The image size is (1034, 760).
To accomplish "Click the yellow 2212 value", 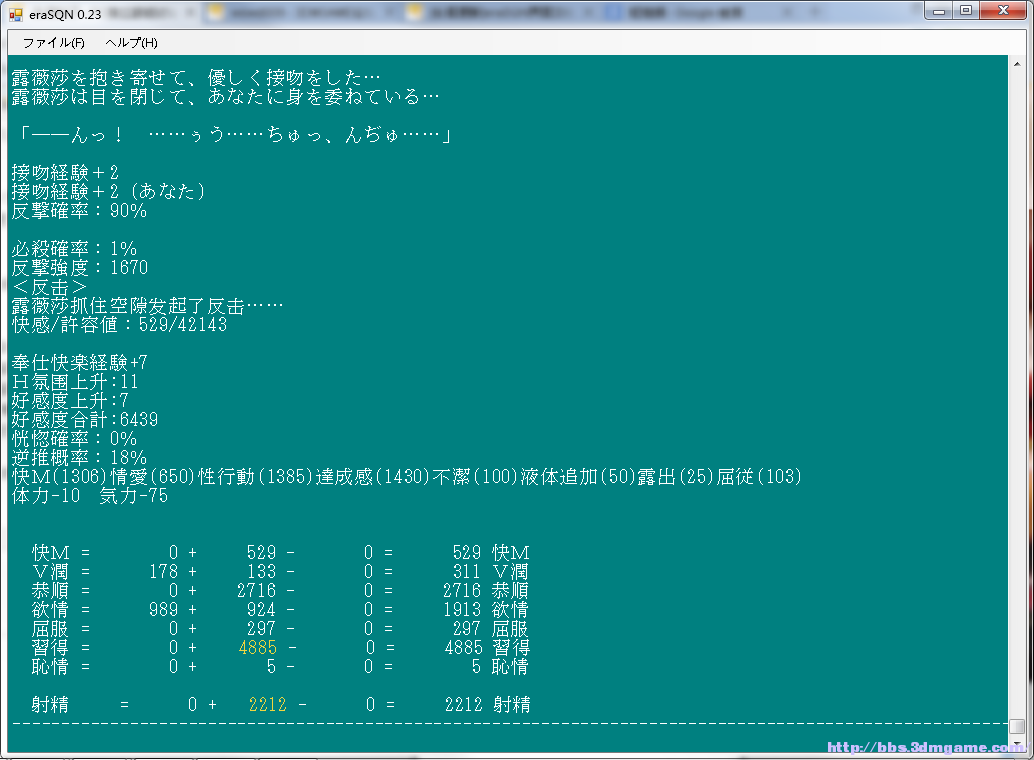I will tap(267, 705).
